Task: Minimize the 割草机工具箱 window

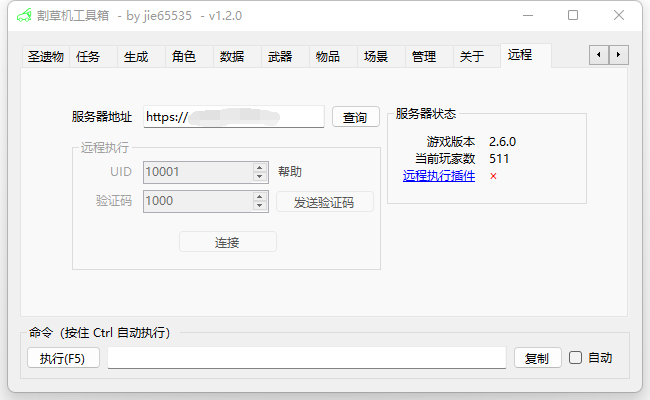Action: click(526, 16)
